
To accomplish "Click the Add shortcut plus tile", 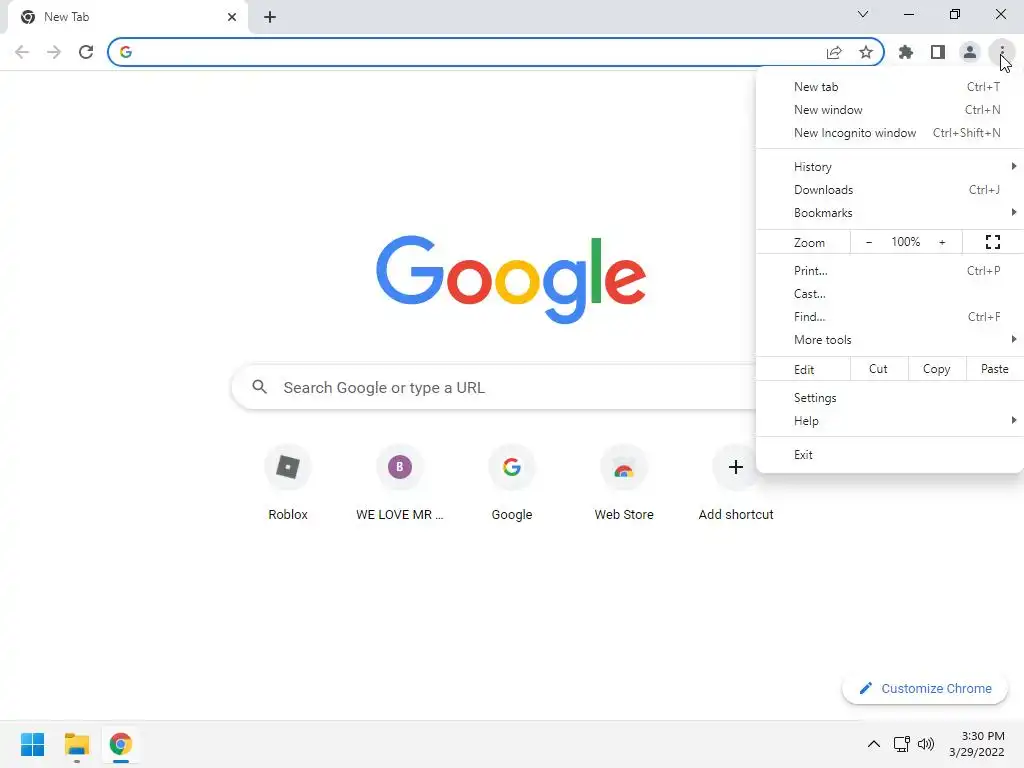I will (736, 483).
